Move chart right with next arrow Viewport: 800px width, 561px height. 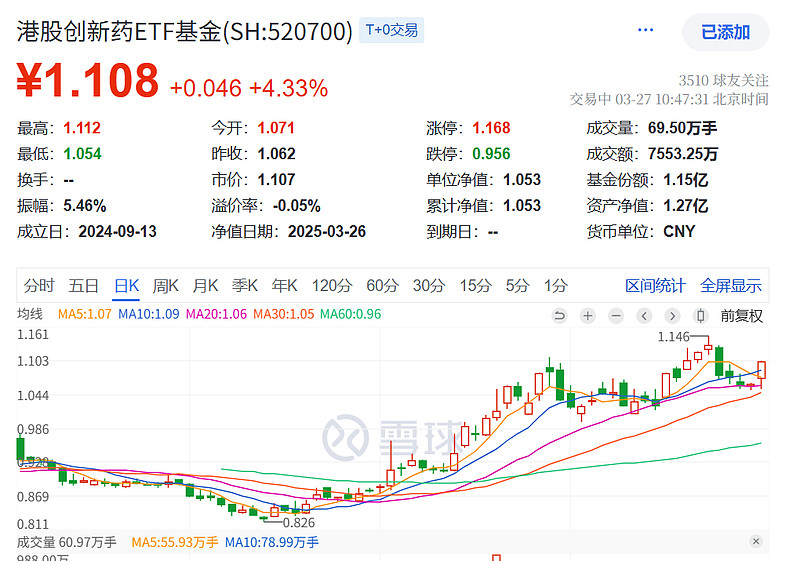672,316
